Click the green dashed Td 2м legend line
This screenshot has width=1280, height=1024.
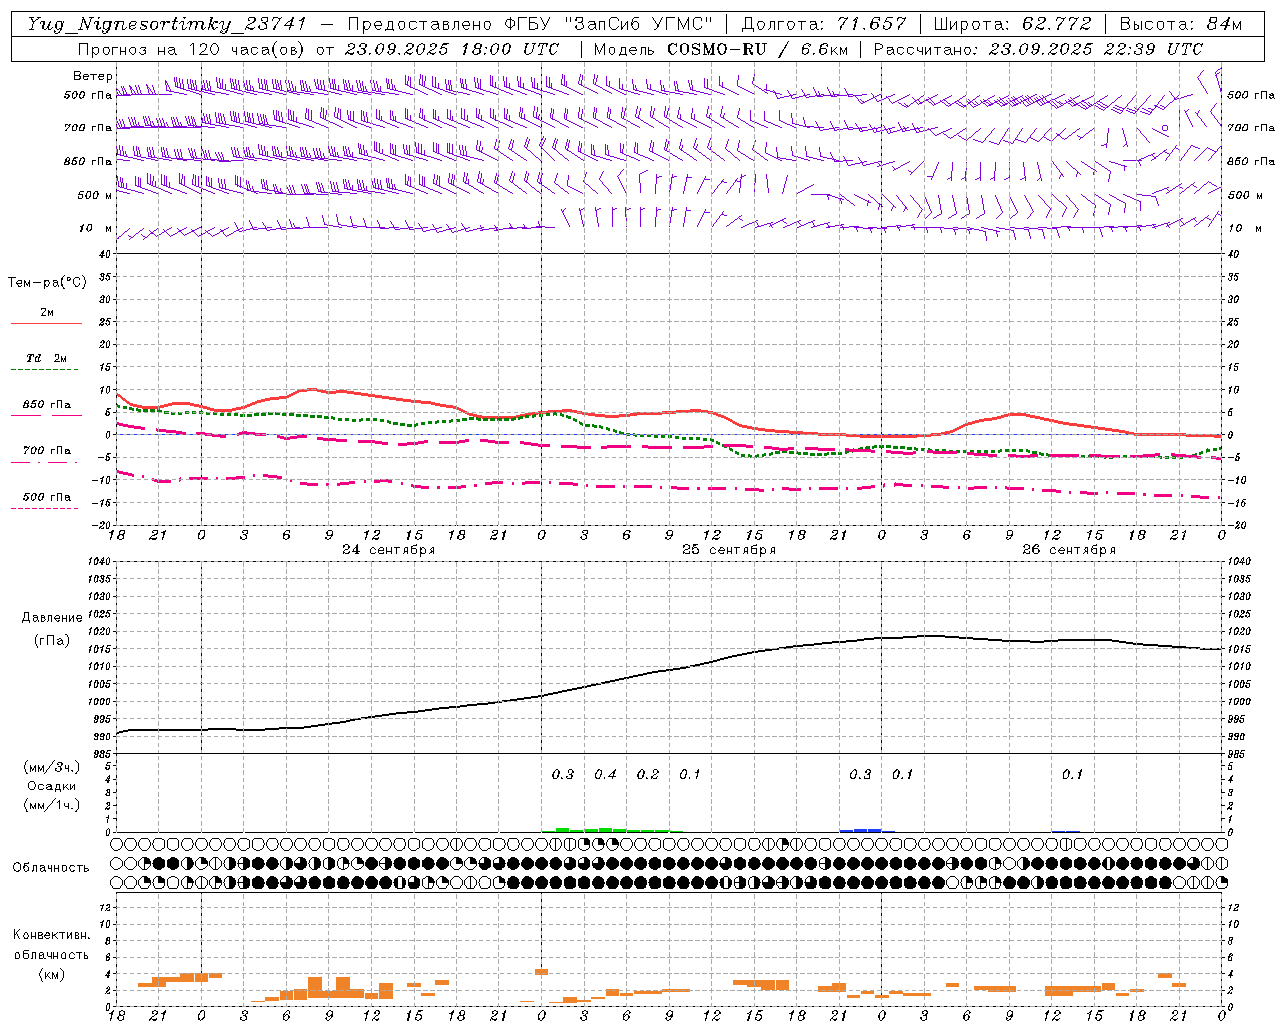point(45,370)
